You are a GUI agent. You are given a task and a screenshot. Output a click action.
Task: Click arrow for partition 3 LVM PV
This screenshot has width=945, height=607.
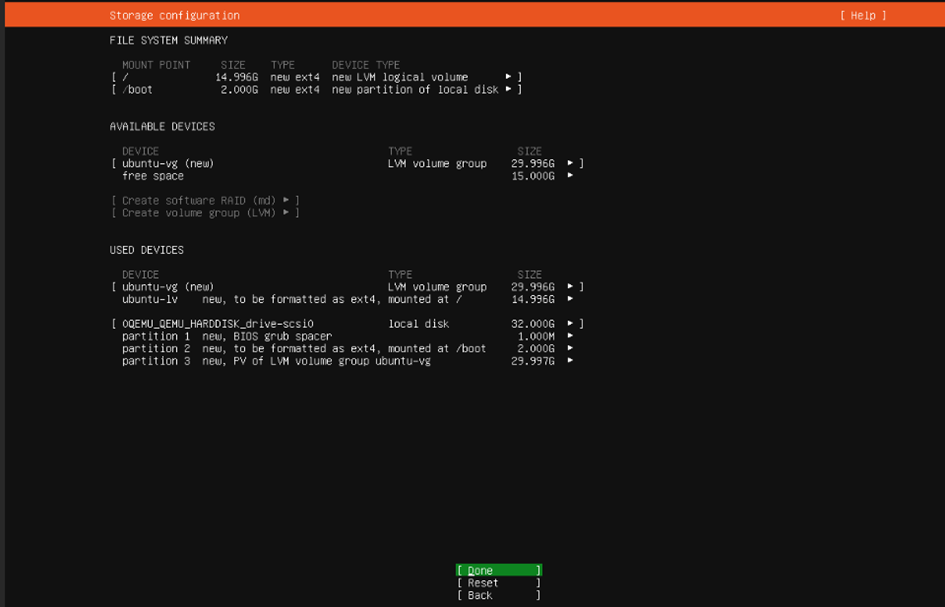[x=570, y=361]
